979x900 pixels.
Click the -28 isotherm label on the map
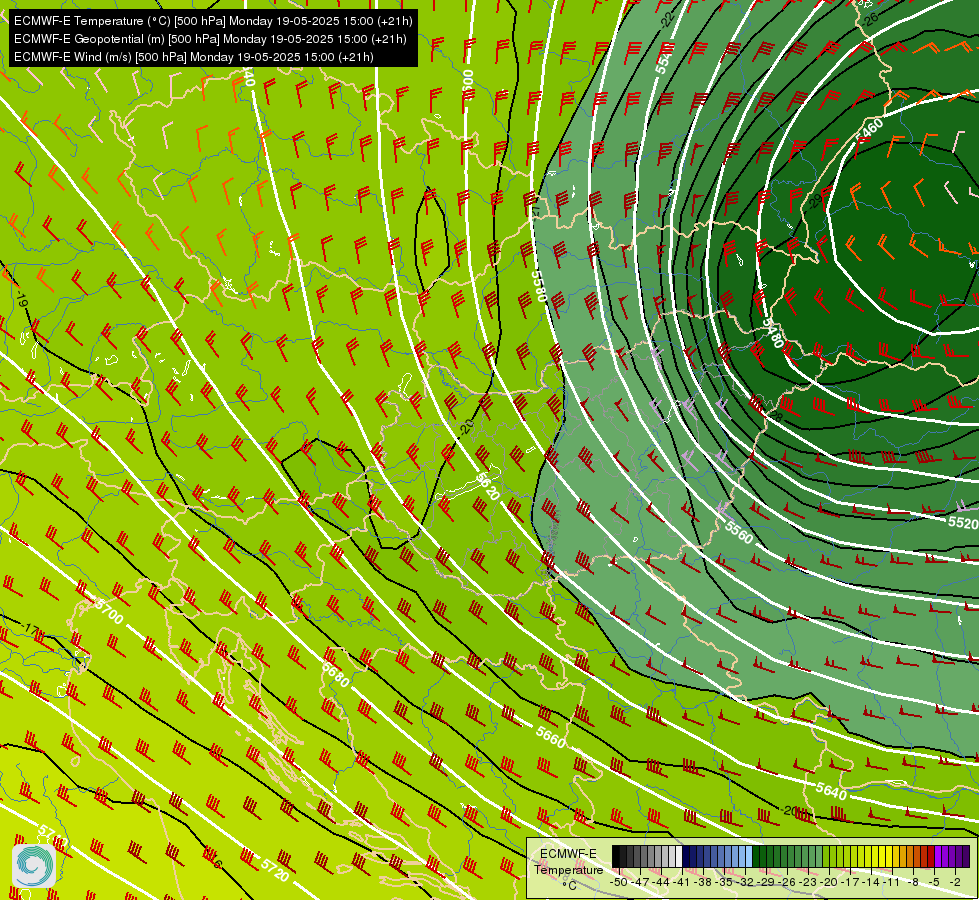coord(776,415)
